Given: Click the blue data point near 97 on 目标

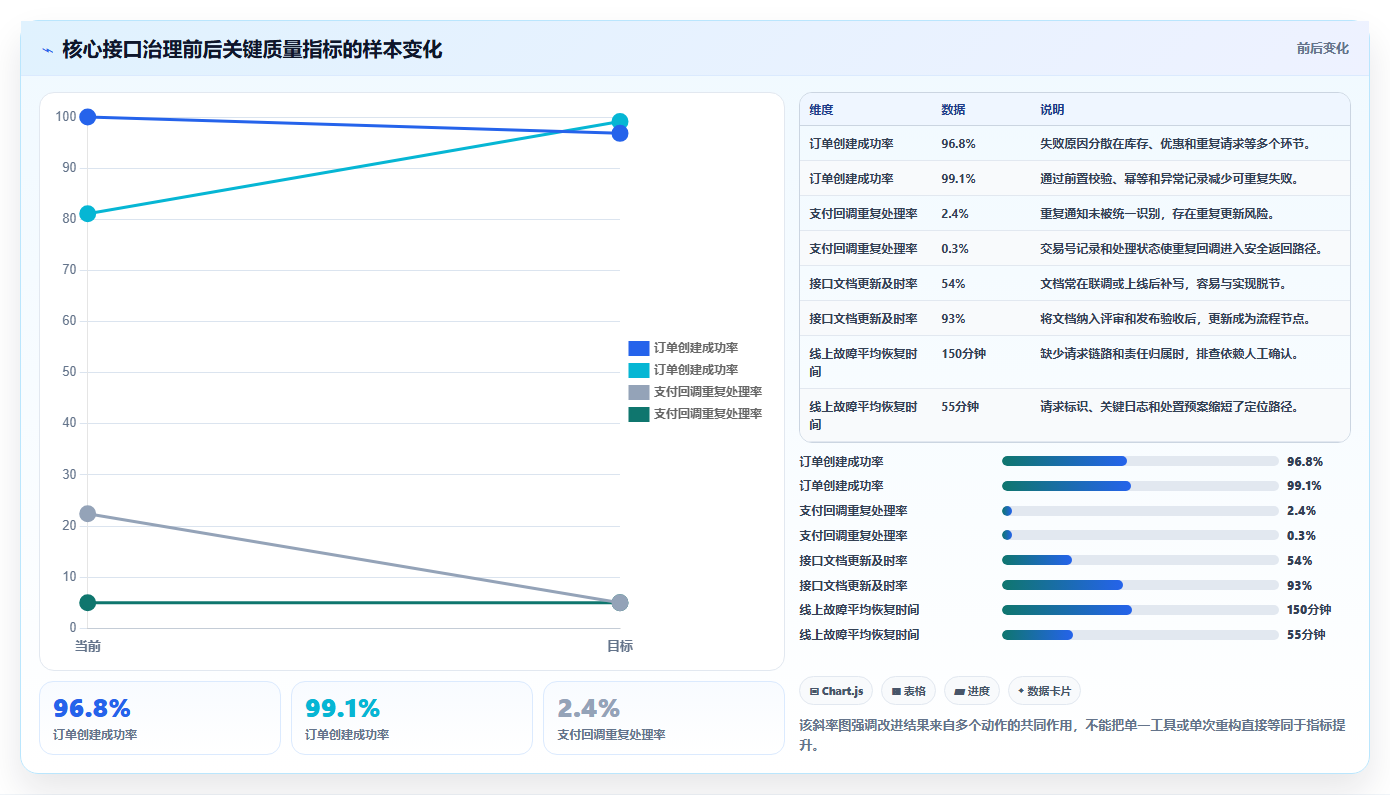Looking at the screenshot, I should click(620, 133).
